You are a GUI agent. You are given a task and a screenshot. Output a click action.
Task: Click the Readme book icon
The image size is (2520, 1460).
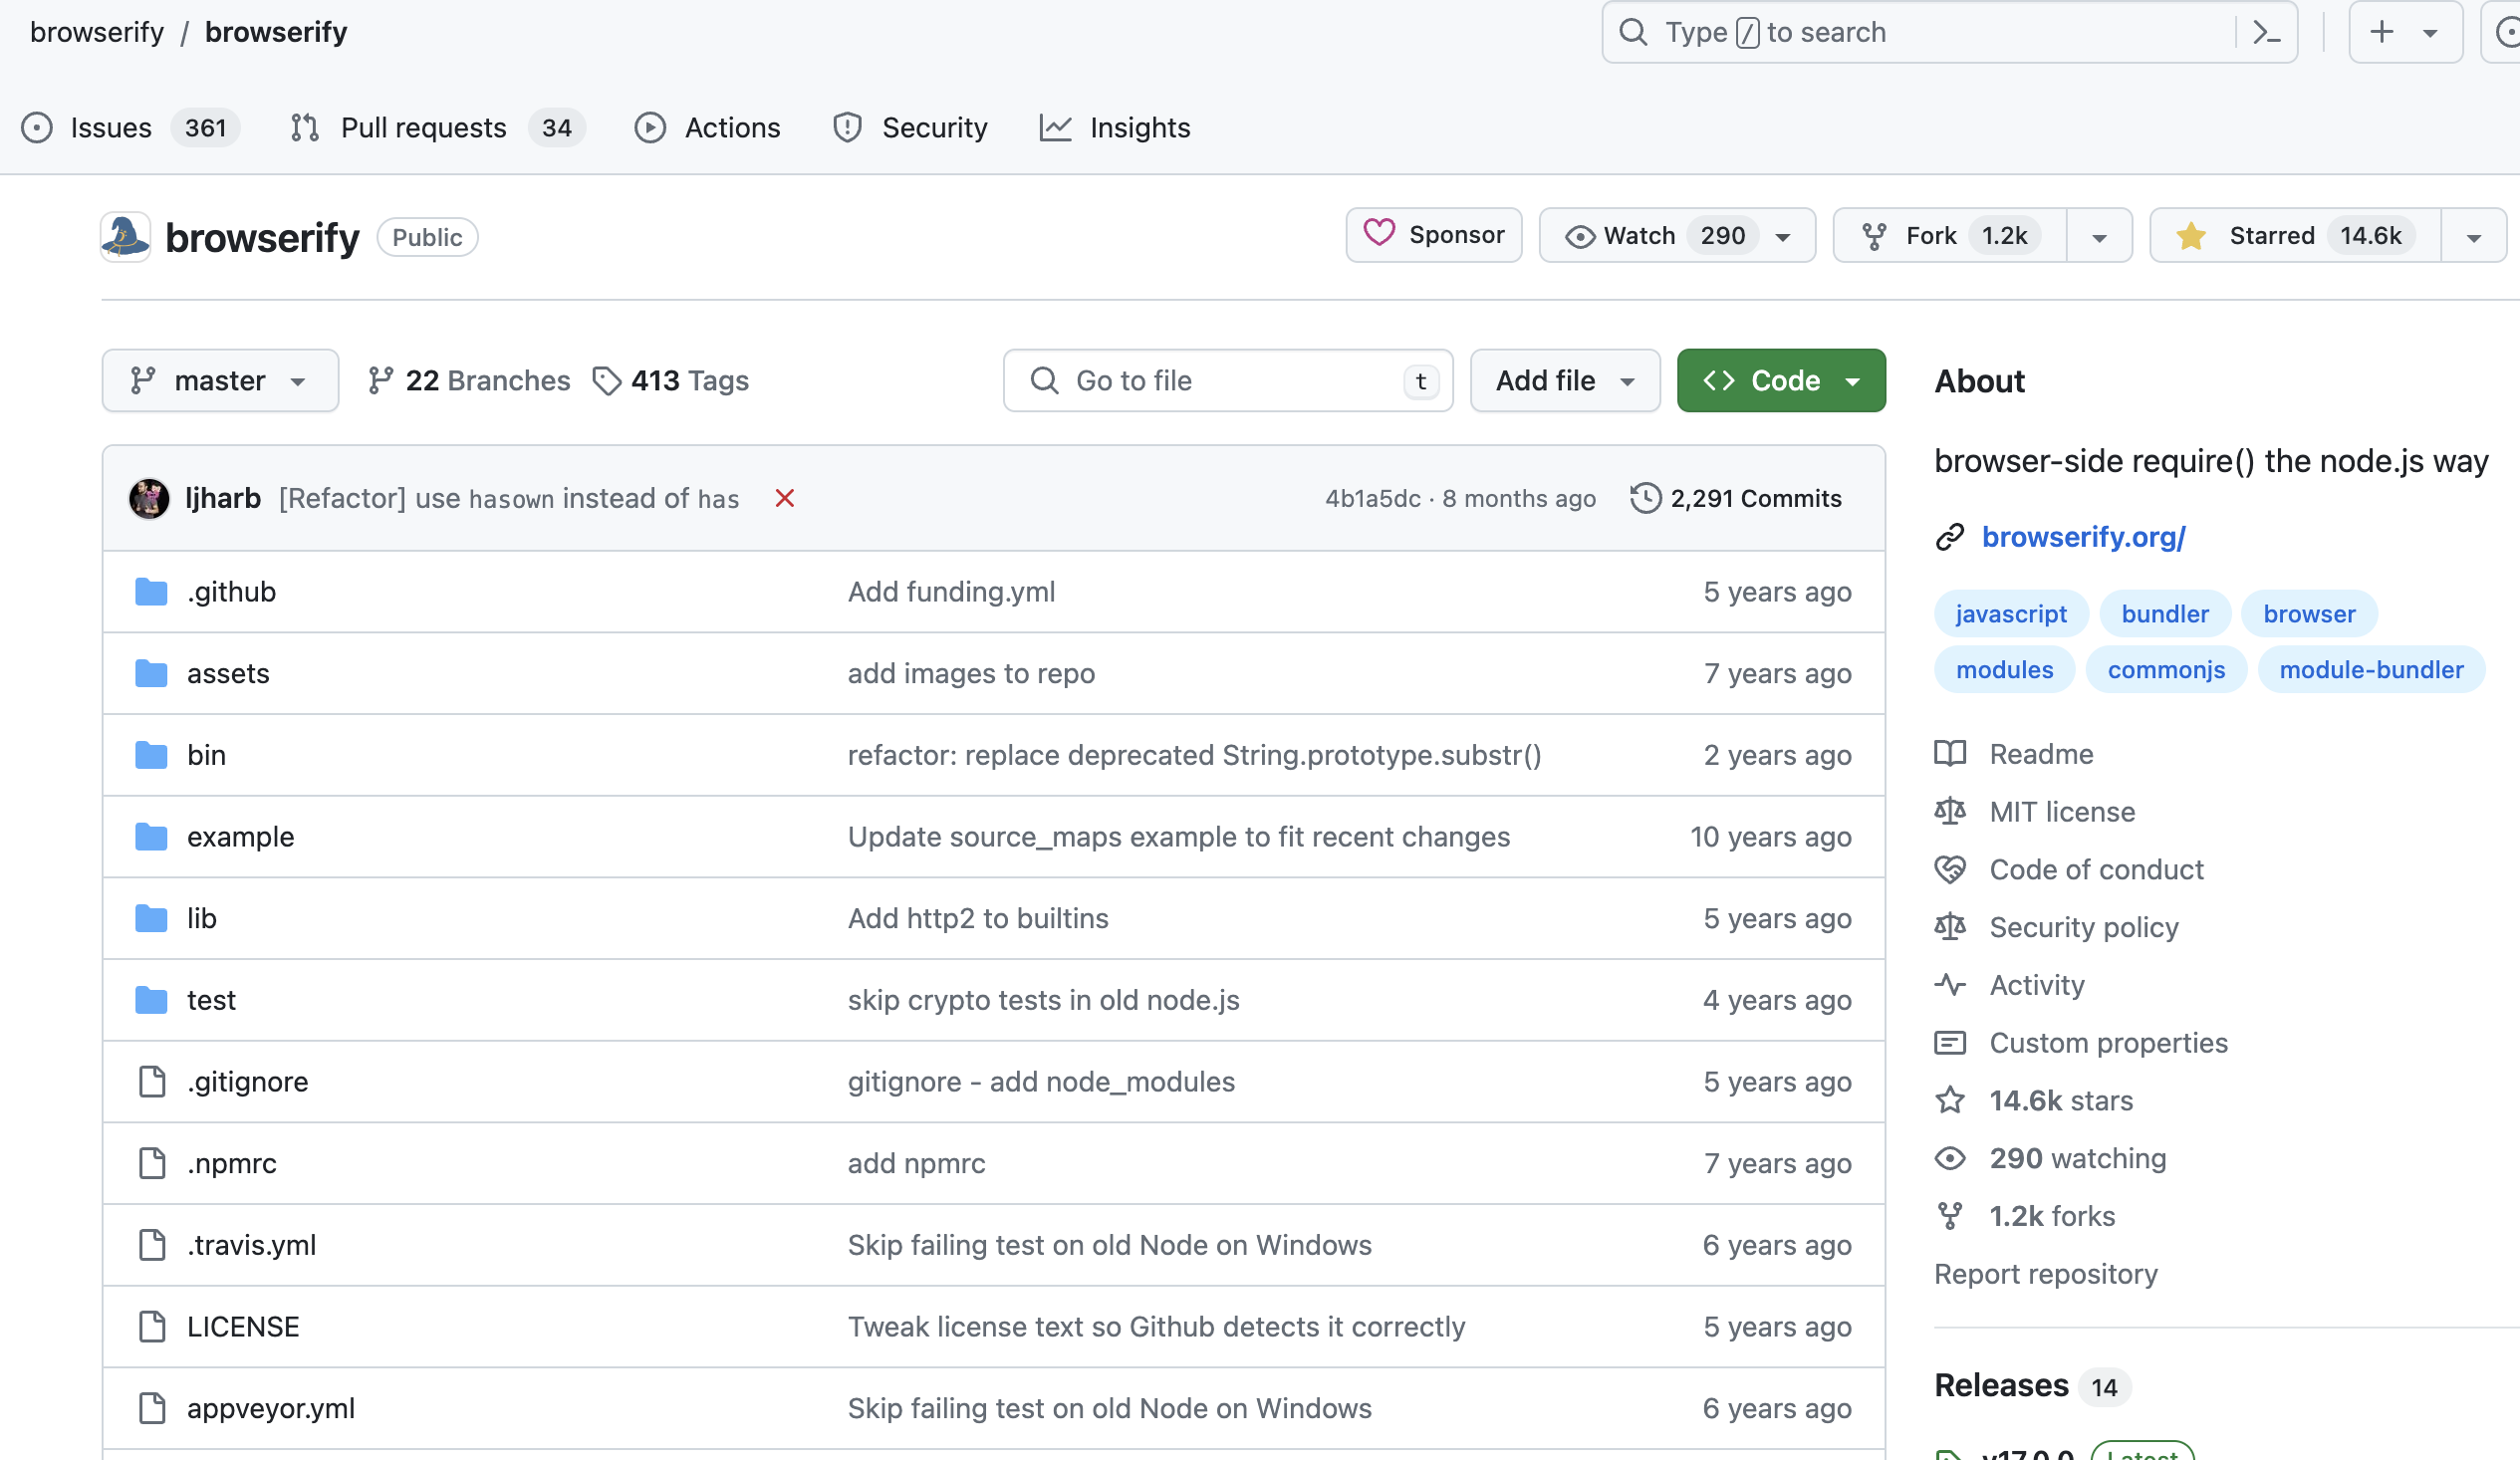pos(1950,753)
